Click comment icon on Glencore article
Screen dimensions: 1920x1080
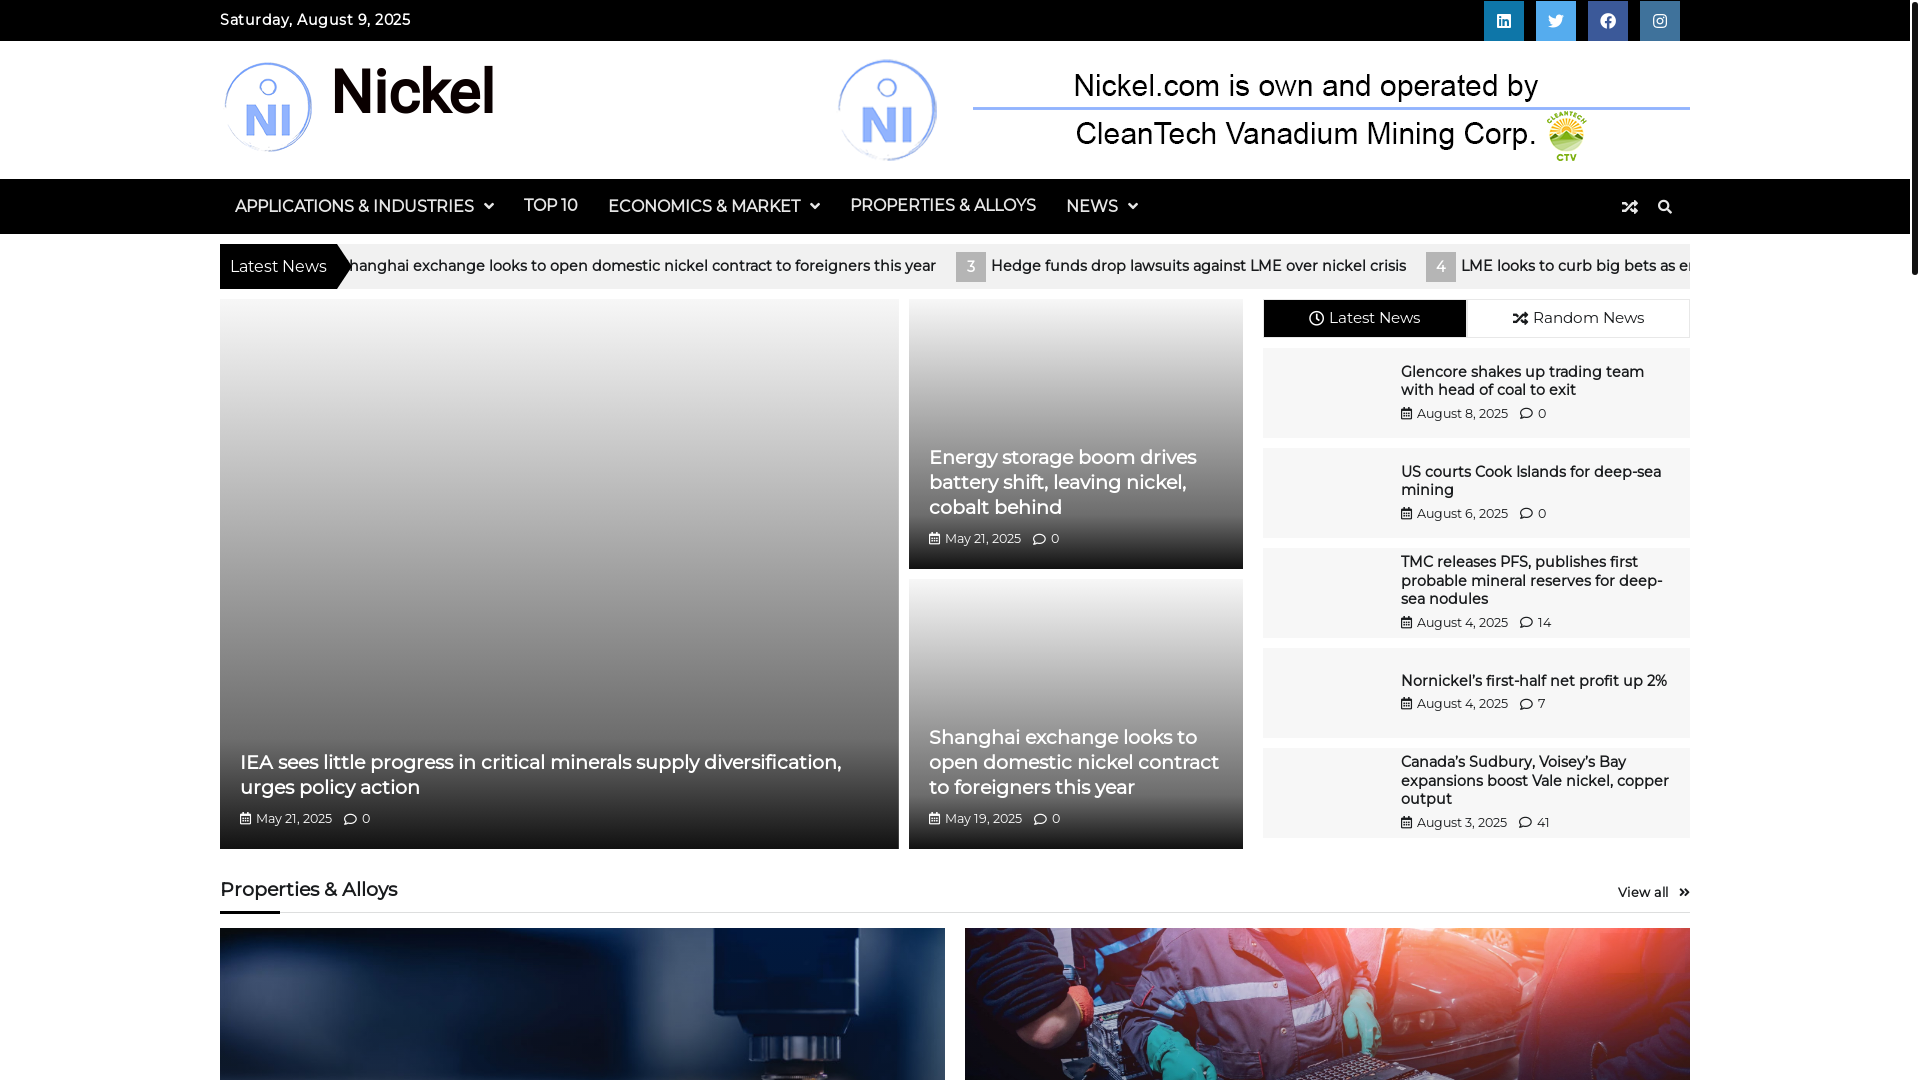(x=1526, y=413)
